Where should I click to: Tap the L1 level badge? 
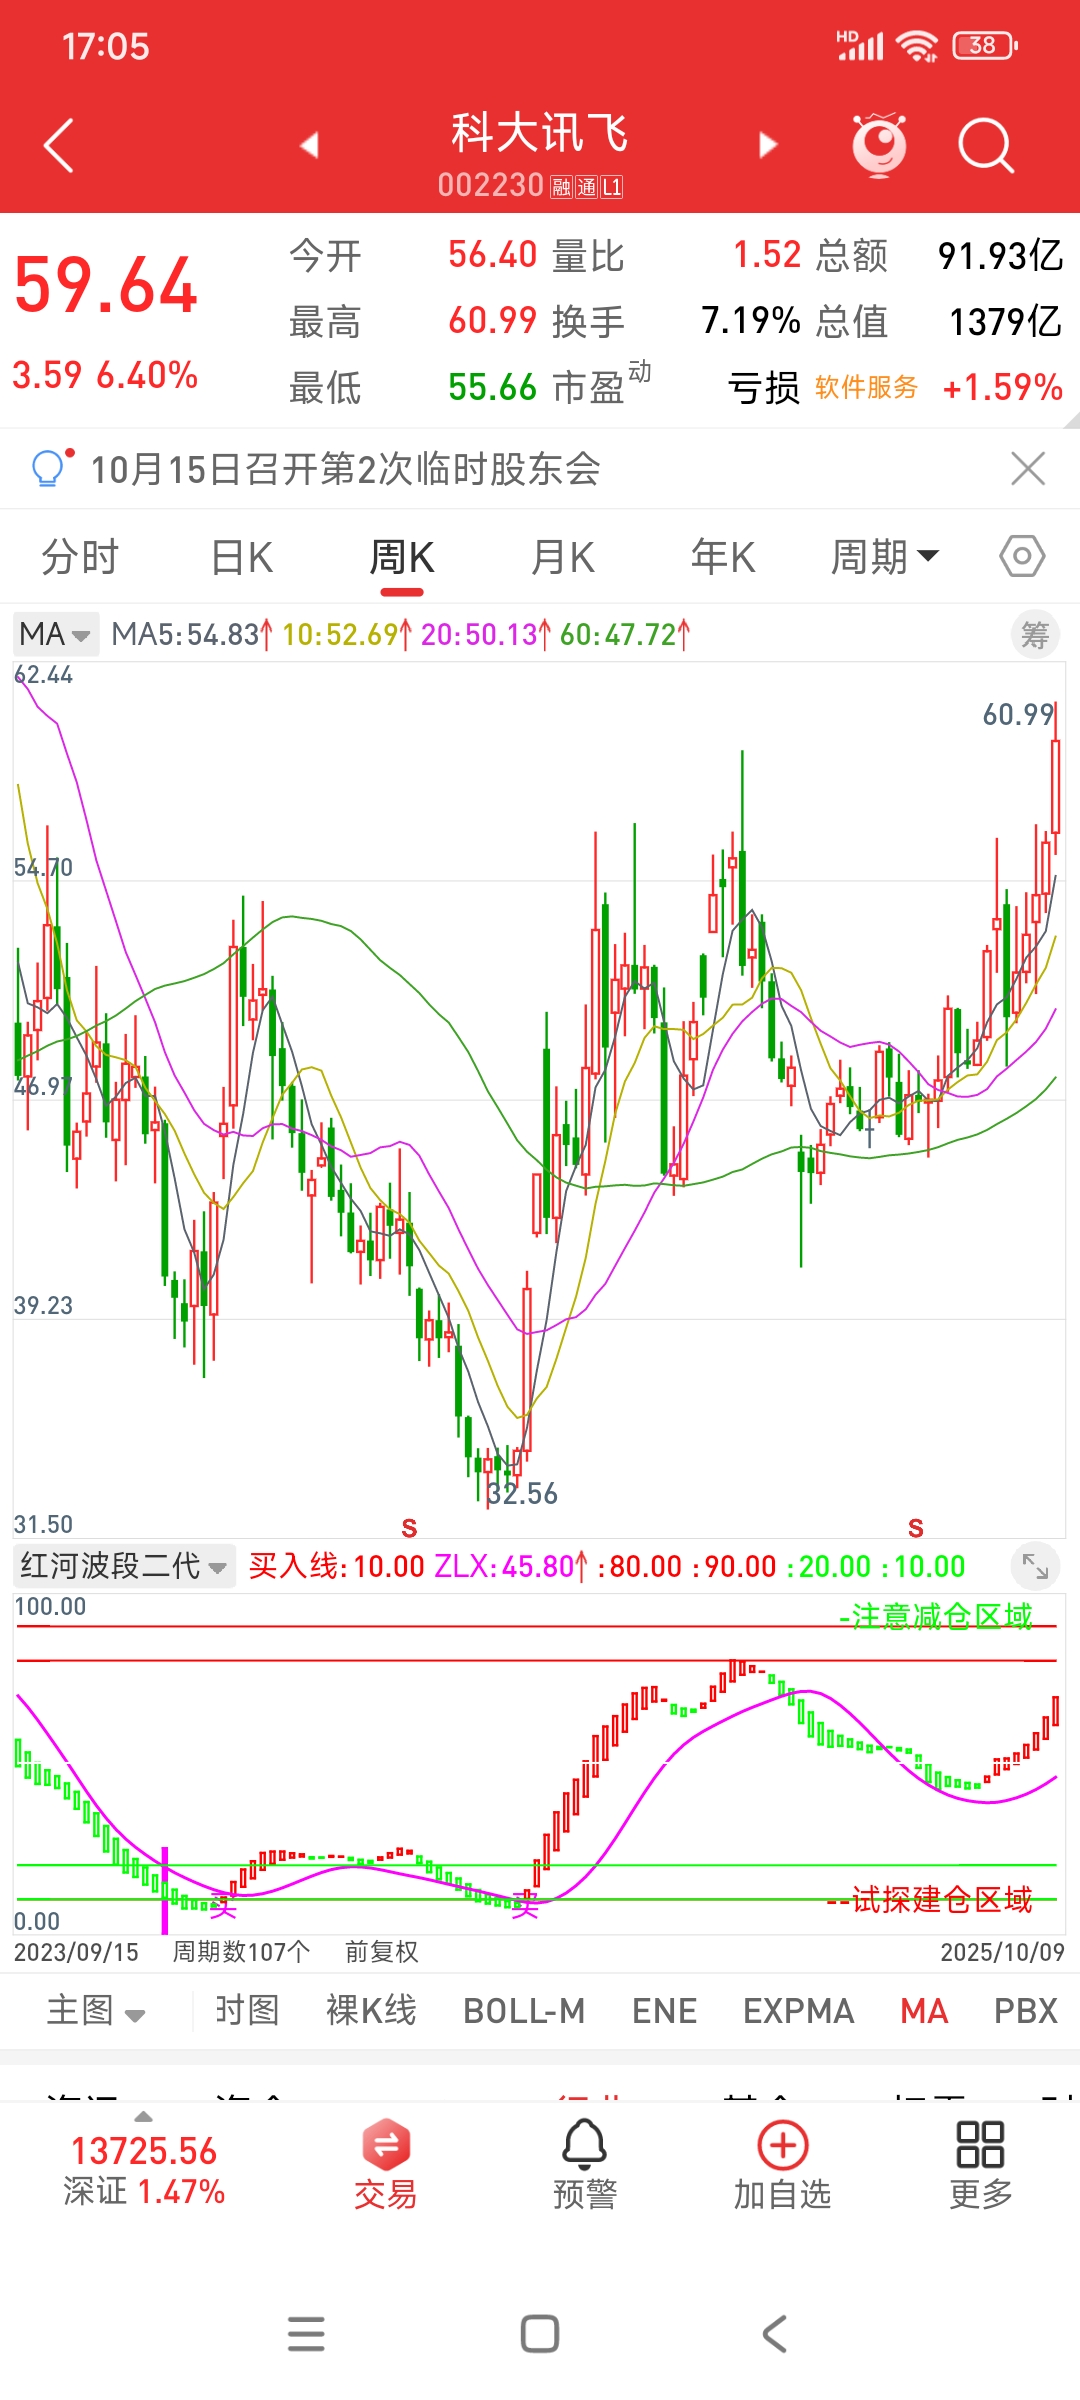(612, 187)
